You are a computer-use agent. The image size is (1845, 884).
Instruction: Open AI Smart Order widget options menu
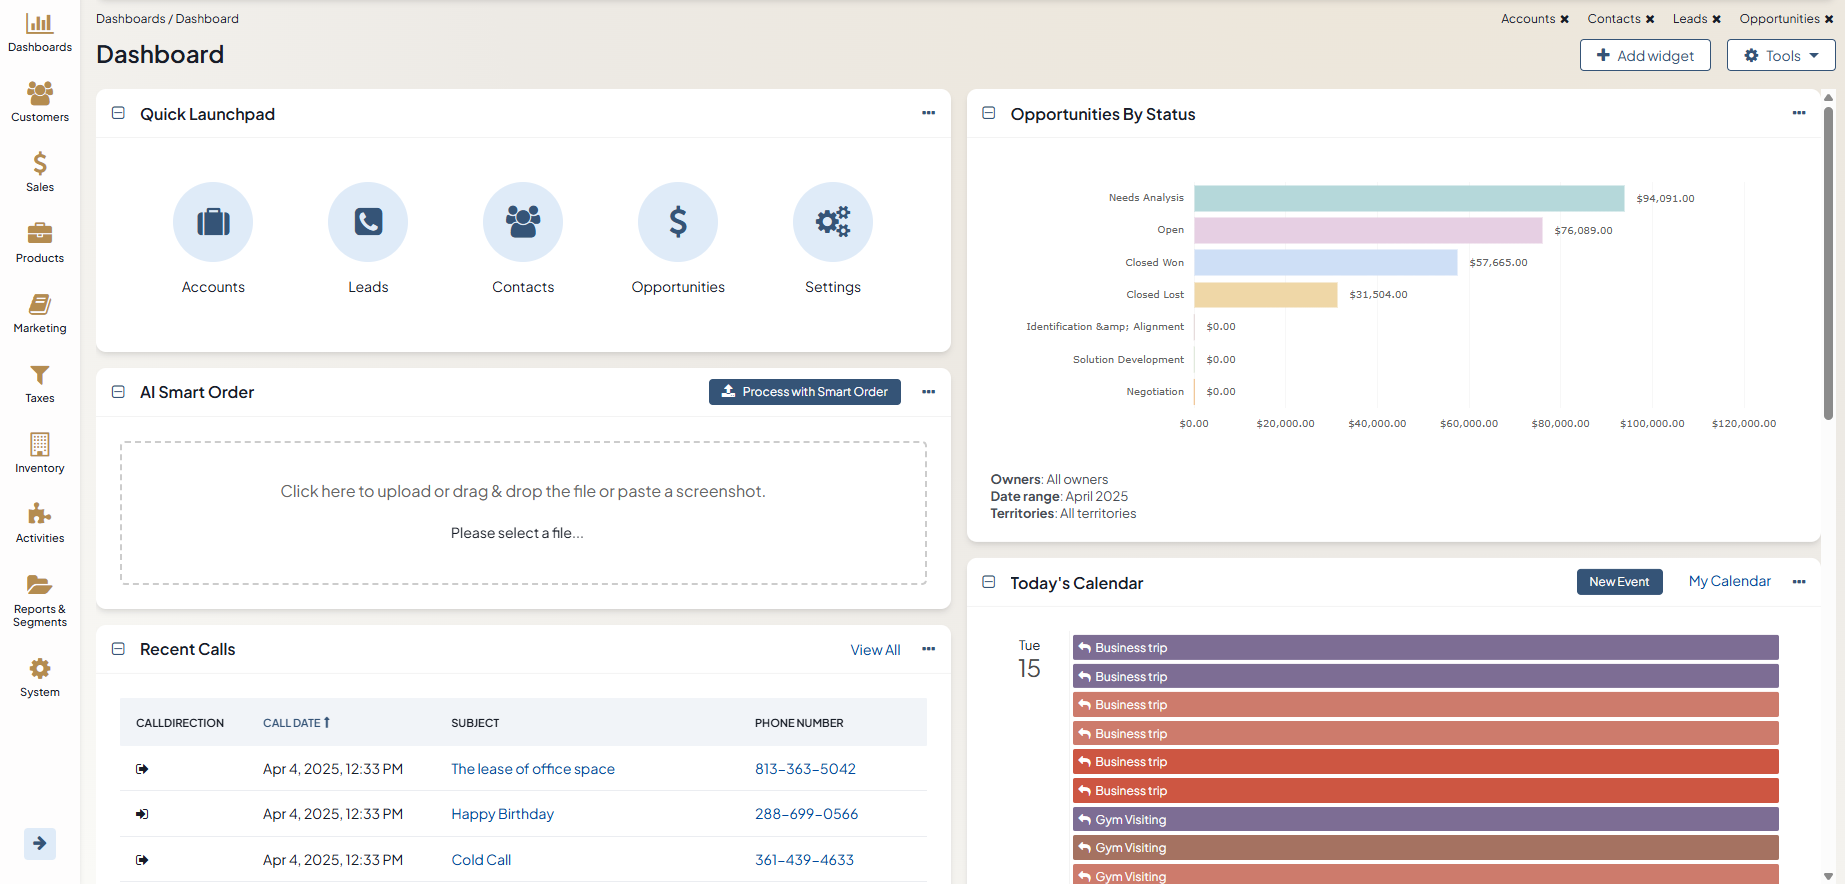[x=928, y=392]
